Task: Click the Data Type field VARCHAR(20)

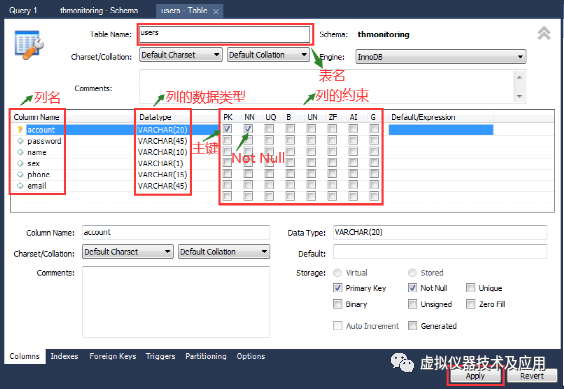Action: pos(440,232)
